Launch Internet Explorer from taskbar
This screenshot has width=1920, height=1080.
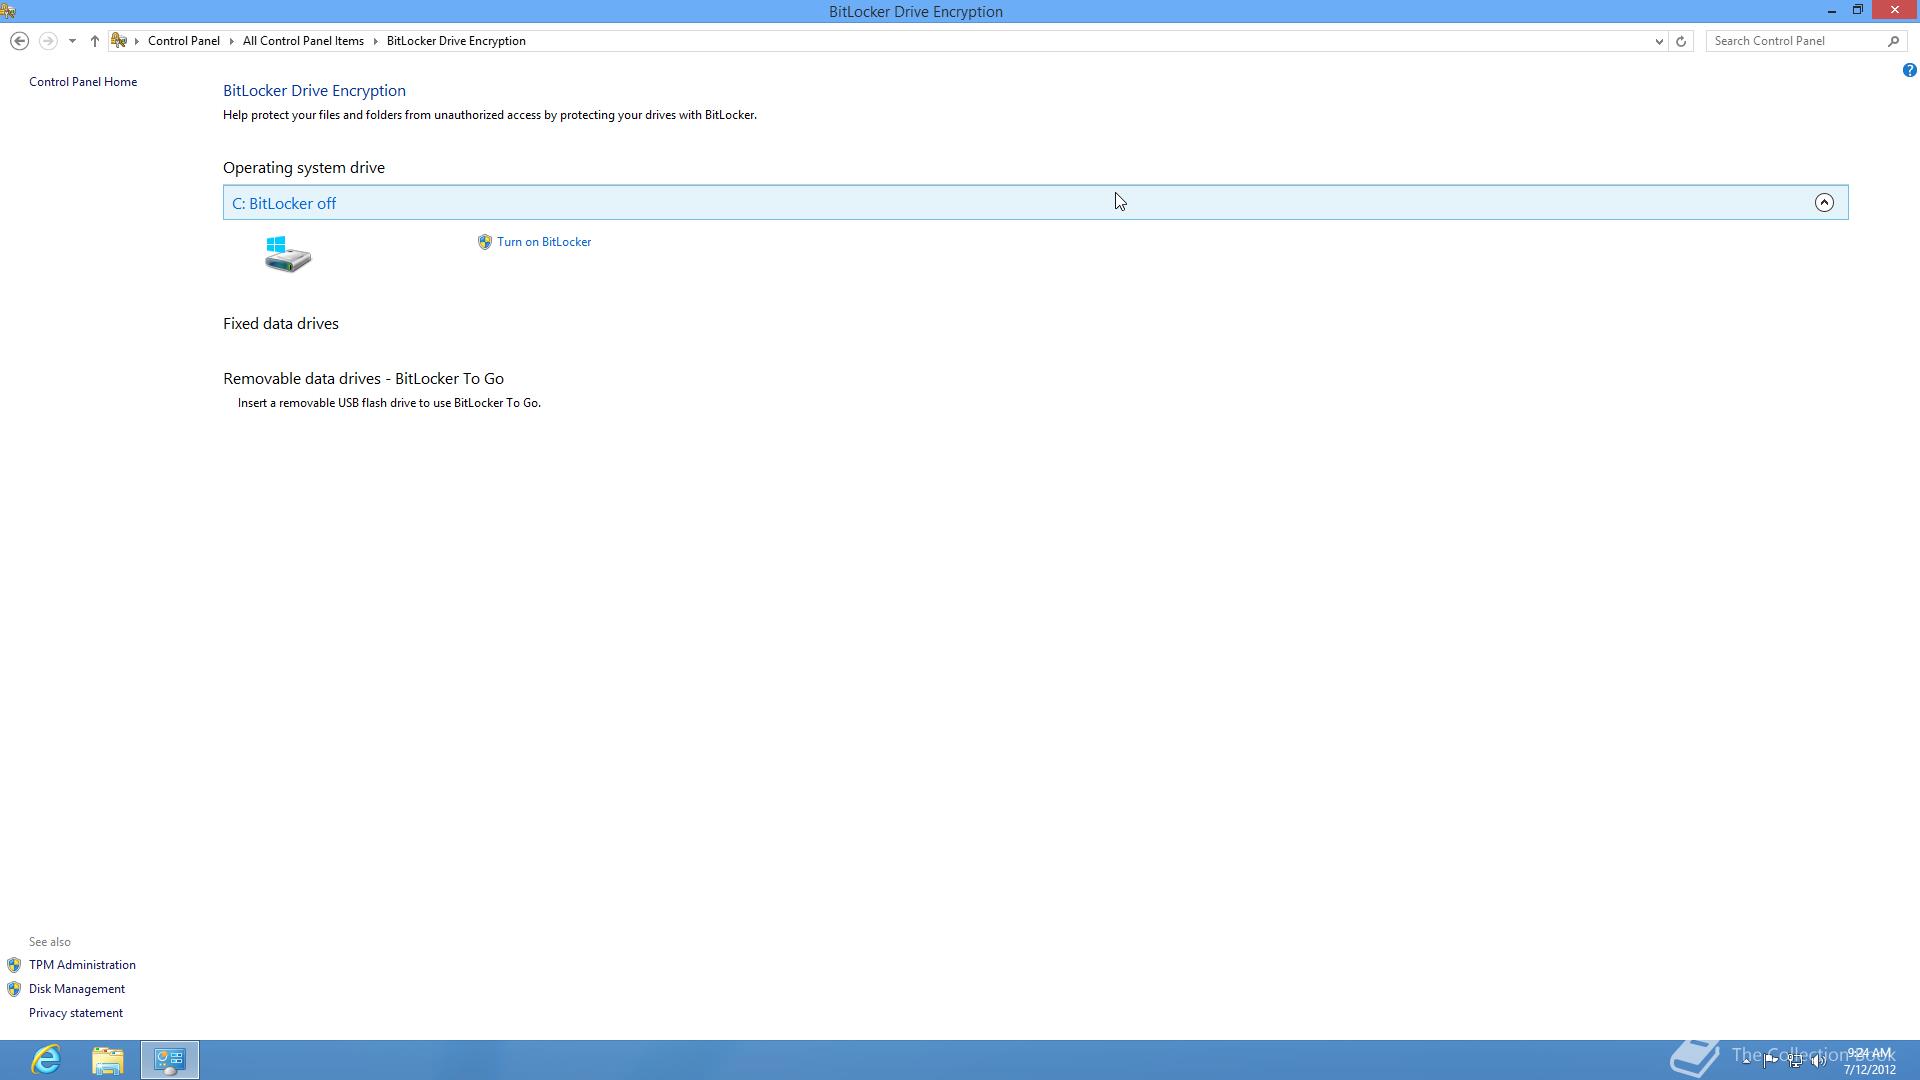click(x=46, y=1060)
